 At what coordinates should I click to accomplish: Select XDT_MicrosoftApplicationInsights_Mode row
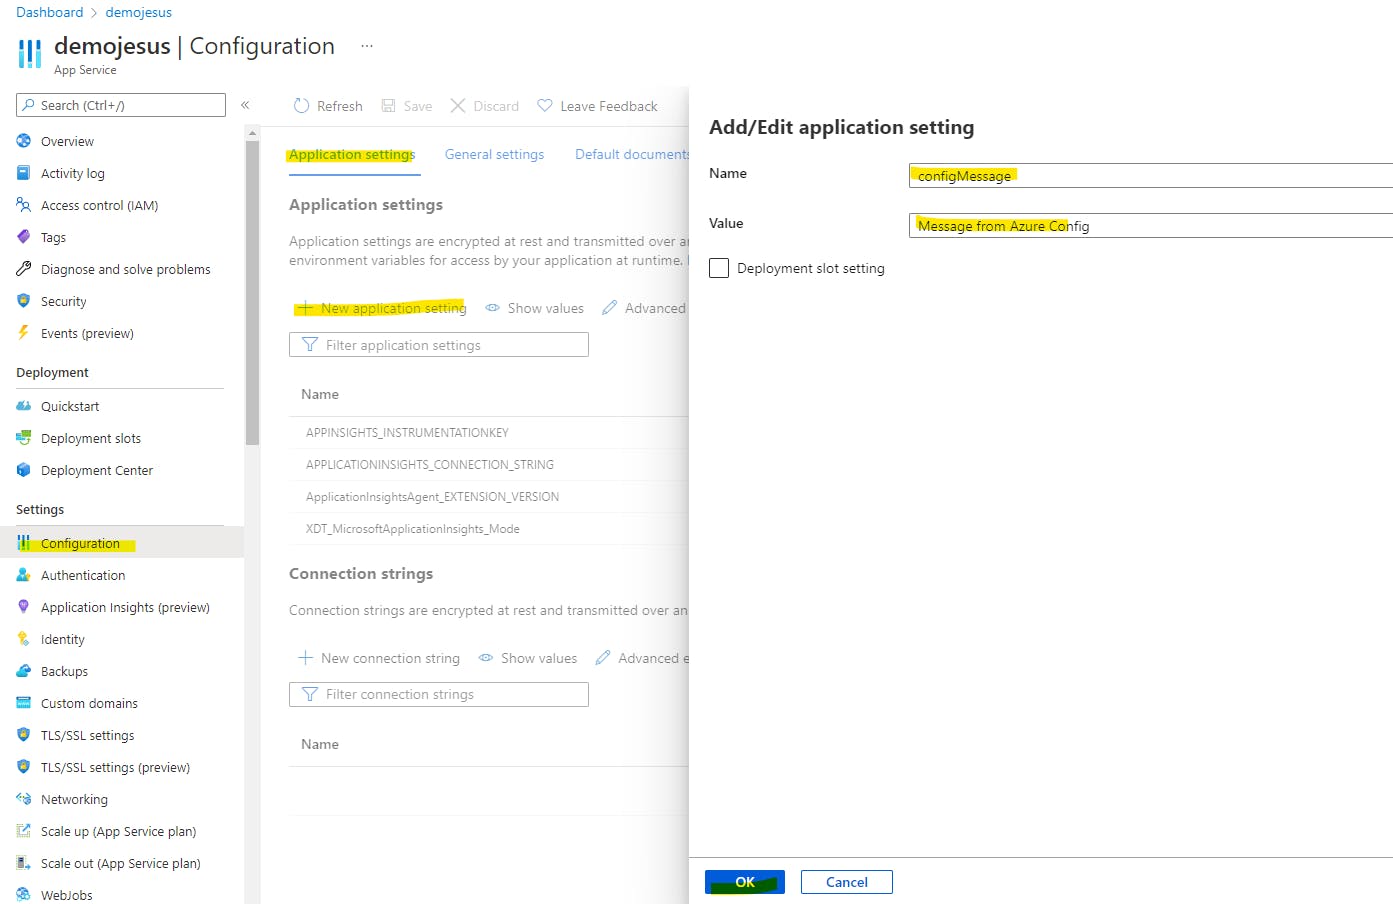[489, 528]
